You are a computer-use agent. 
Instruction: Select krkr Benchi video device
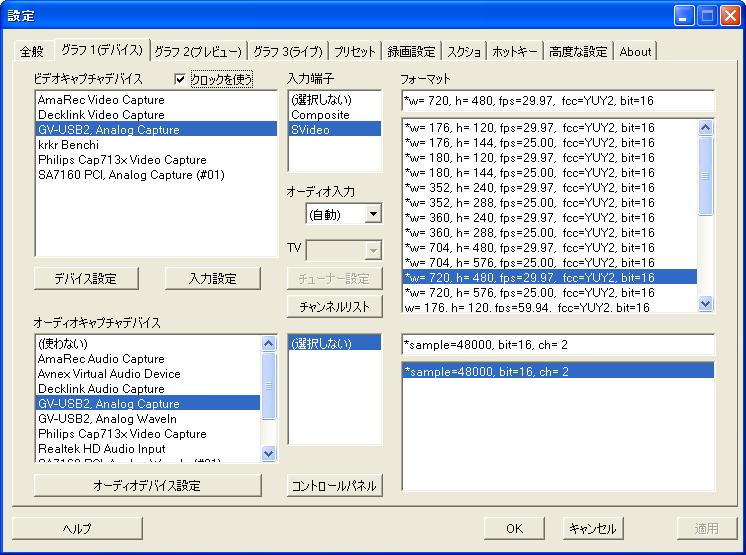point(157,145)
